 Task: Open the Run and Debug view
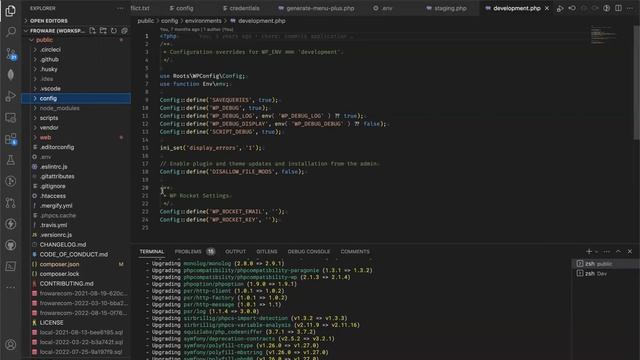[x=11, y=96]
